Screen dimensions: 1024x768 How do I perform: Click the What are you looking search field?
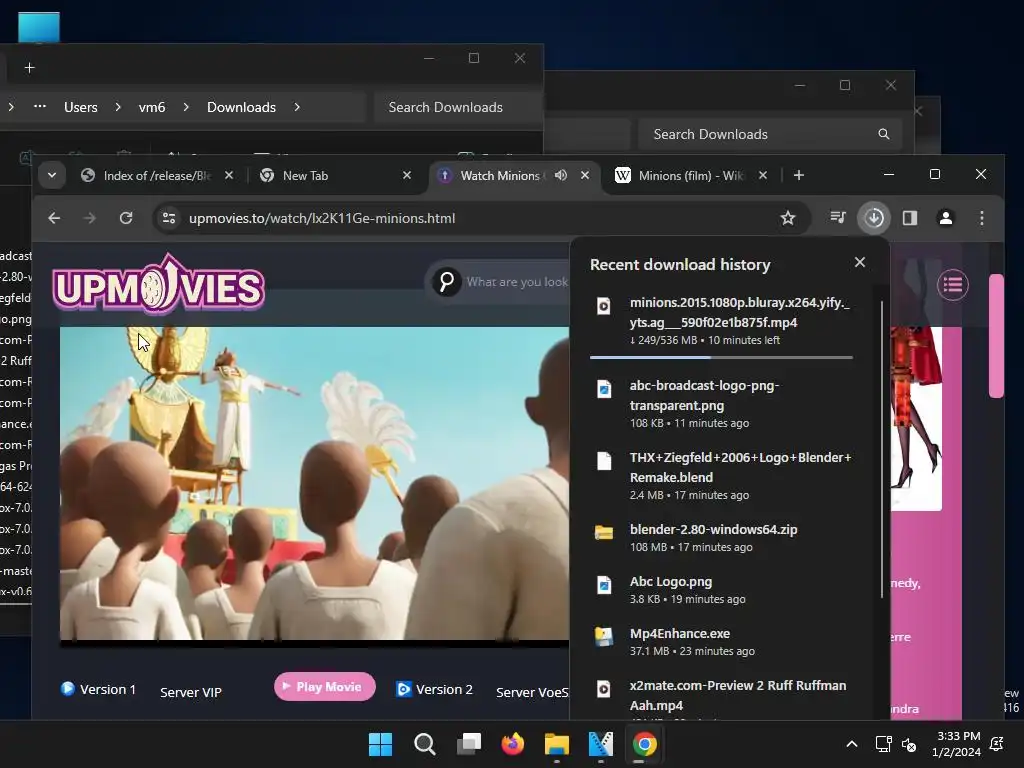pyautogui.click(x=517, y=282)
